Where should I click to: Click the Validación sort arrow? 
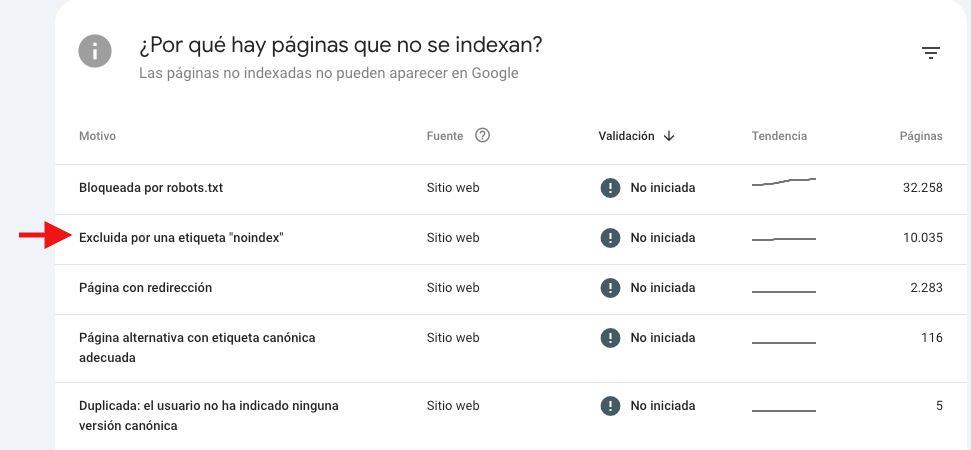pos(669,136)
